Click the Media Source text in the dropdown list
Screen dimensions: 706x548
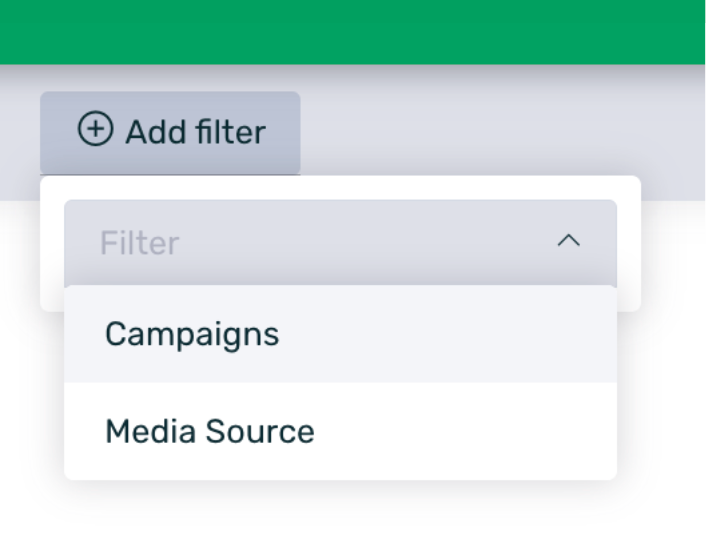[x=210, y=432]
